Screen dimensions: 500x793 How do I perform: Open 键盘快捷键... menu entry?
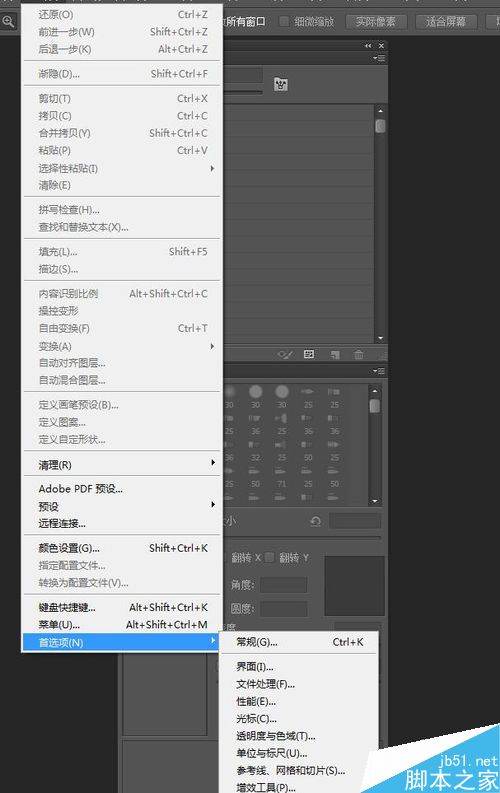coord(122,607)
